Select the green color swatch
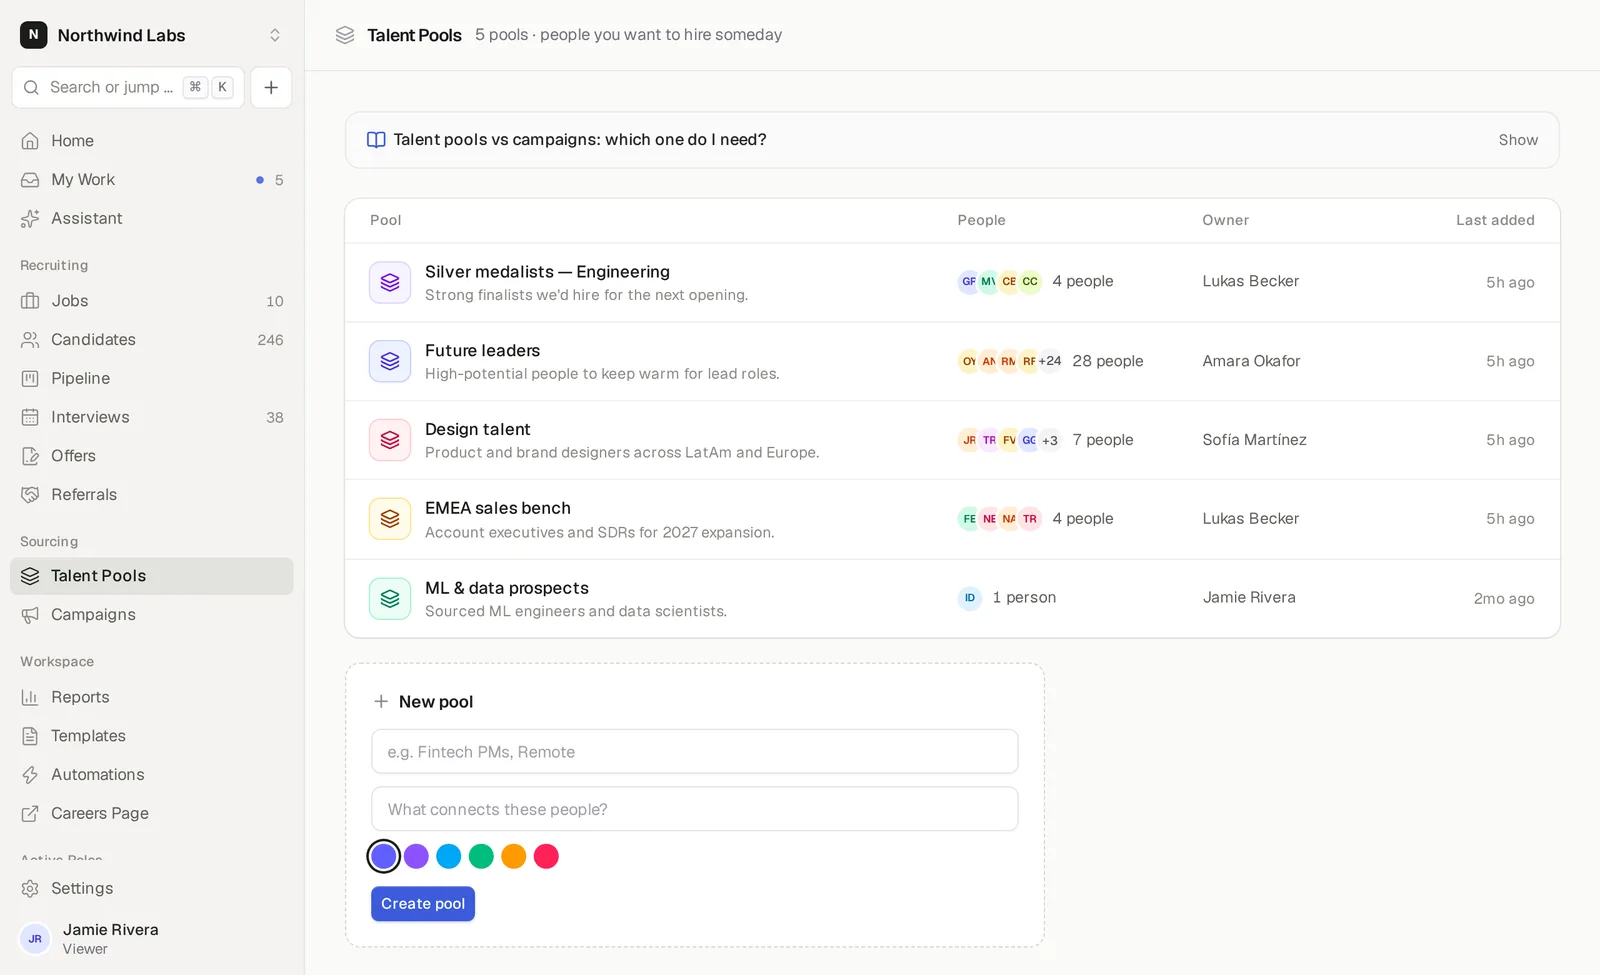Image resolution: width=1600 pixels, height=975 pixels. pos(481,856)
